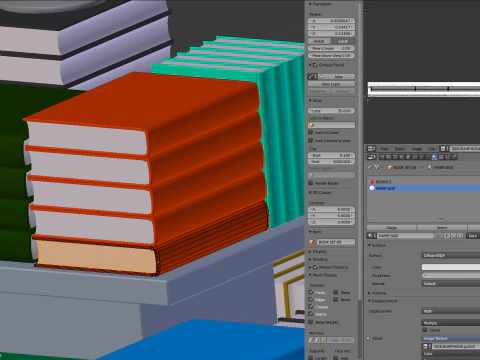Show face normals icon under Normals
The height and width of the screenshot is (360, 480).
(x=323, y=340)
